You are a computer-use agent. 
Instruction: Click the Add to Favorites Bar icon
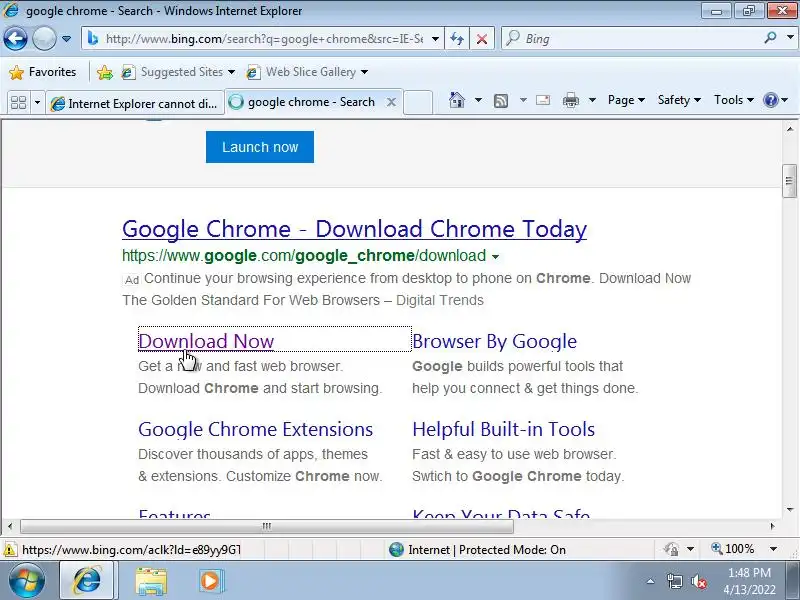pyautogui.click(x=105, y=72)
